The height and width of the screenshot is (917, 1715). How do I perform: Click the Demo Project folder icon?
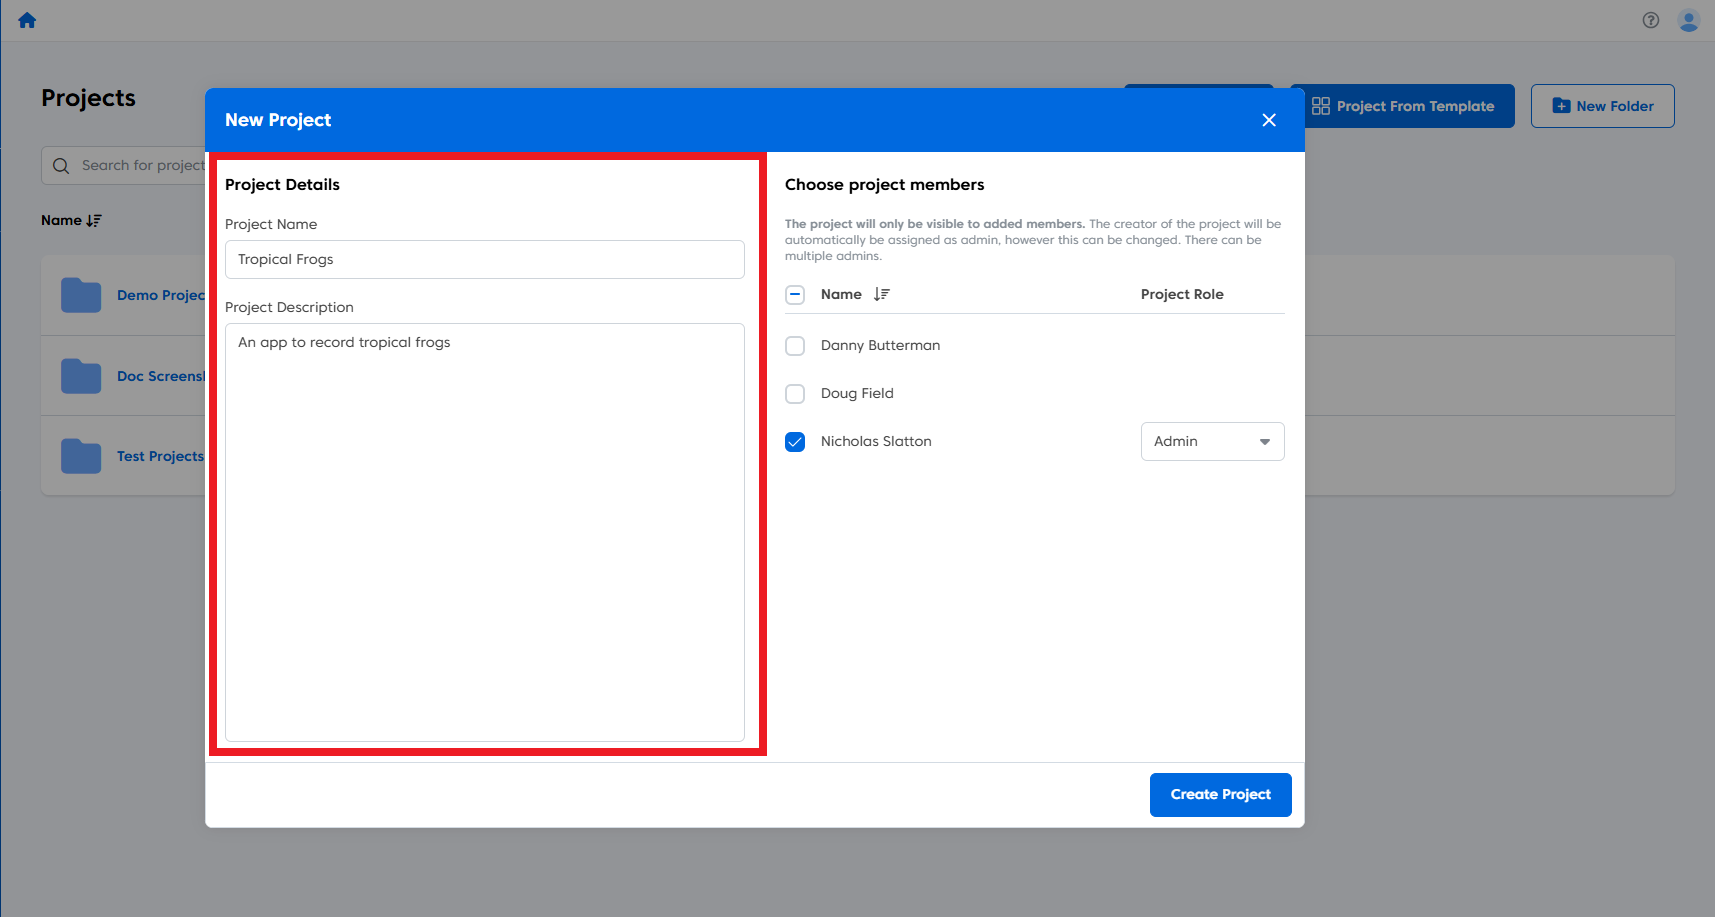[81, 294]
